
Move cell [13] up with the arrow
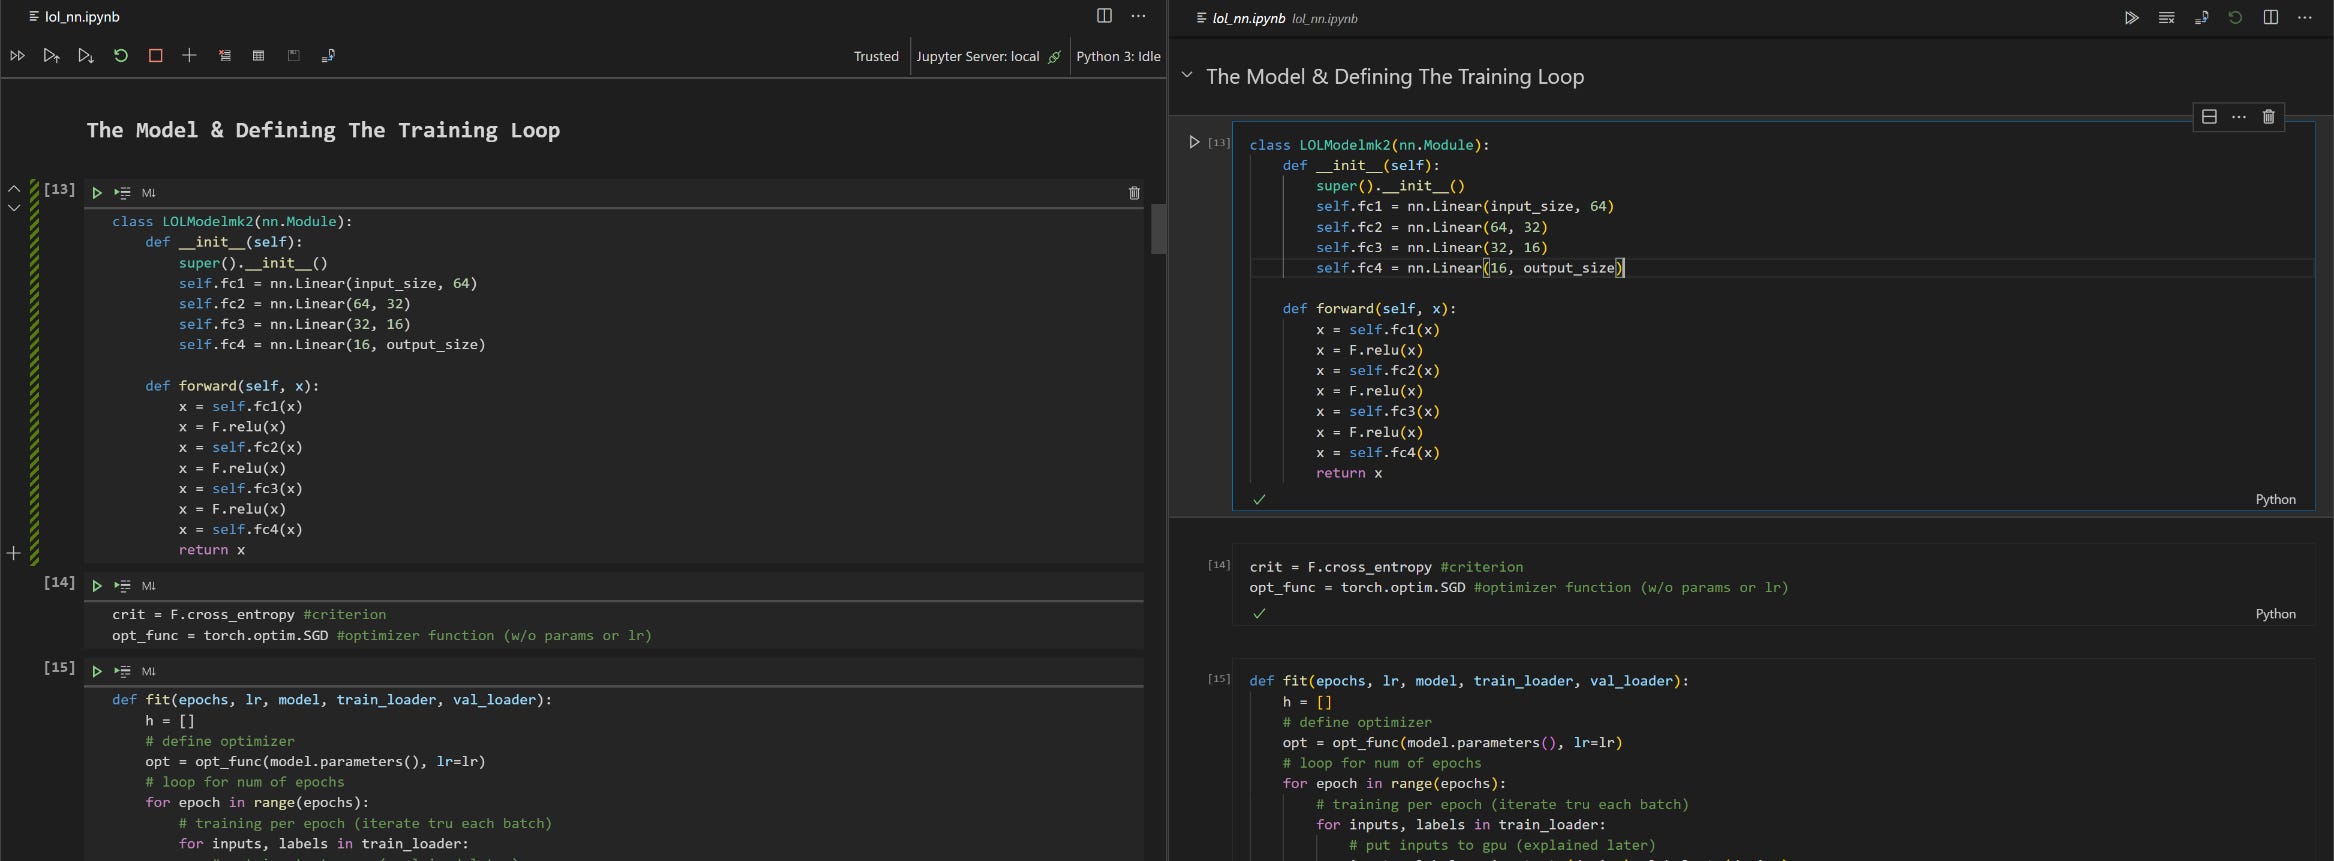click(14, 188)
